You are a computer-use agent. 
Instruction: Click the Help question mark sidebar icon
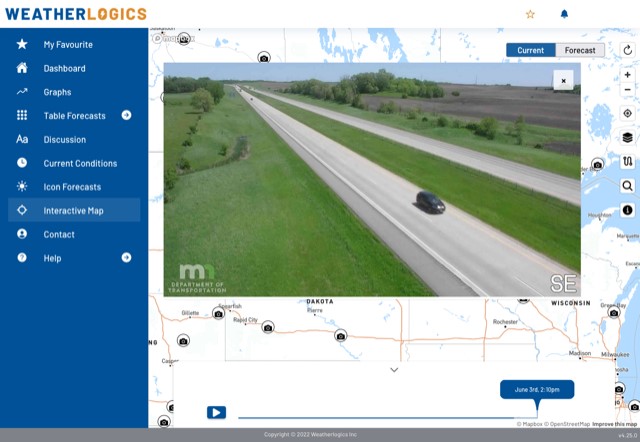tap(22, 257)
